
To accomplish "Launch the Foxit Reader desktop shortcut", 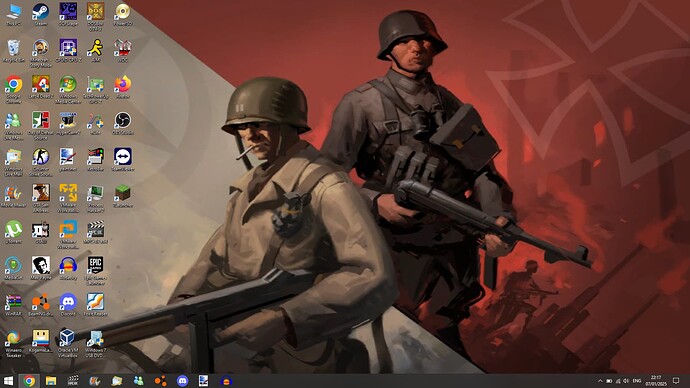I will (95, 304).
